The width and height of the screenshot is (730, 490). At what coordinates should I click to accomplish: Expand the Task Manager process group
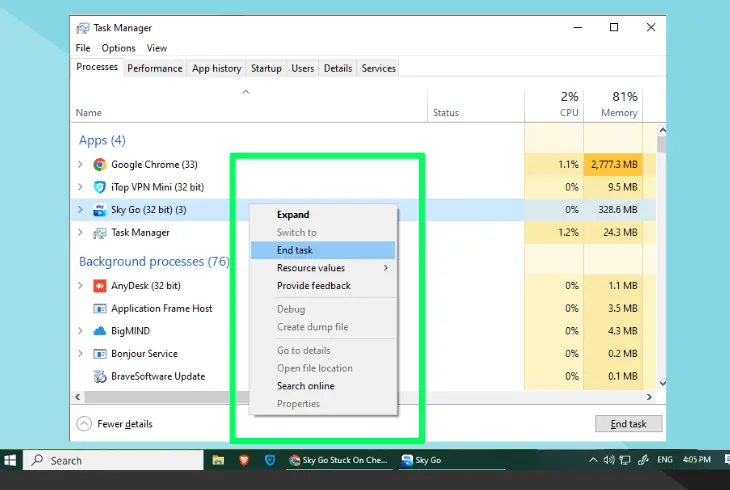(x=80, y=232)
